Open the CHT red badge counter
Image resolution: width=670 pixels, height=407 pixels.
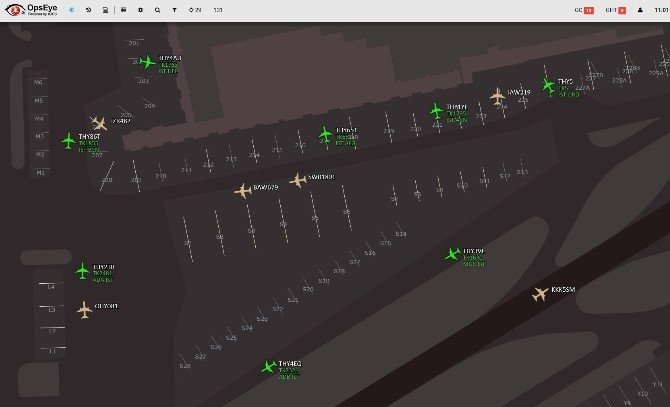click(x=622, y=10)
